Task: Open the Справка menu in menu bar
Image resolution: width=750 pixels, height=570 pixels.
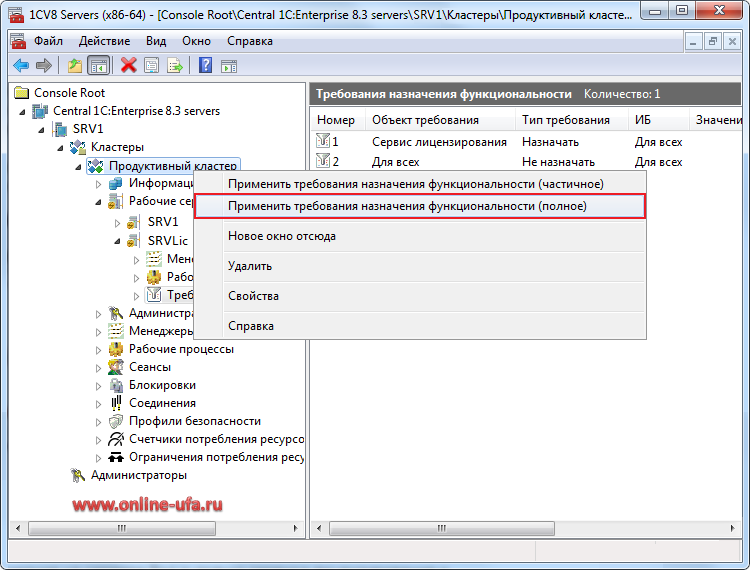Action: coord(250,41)
